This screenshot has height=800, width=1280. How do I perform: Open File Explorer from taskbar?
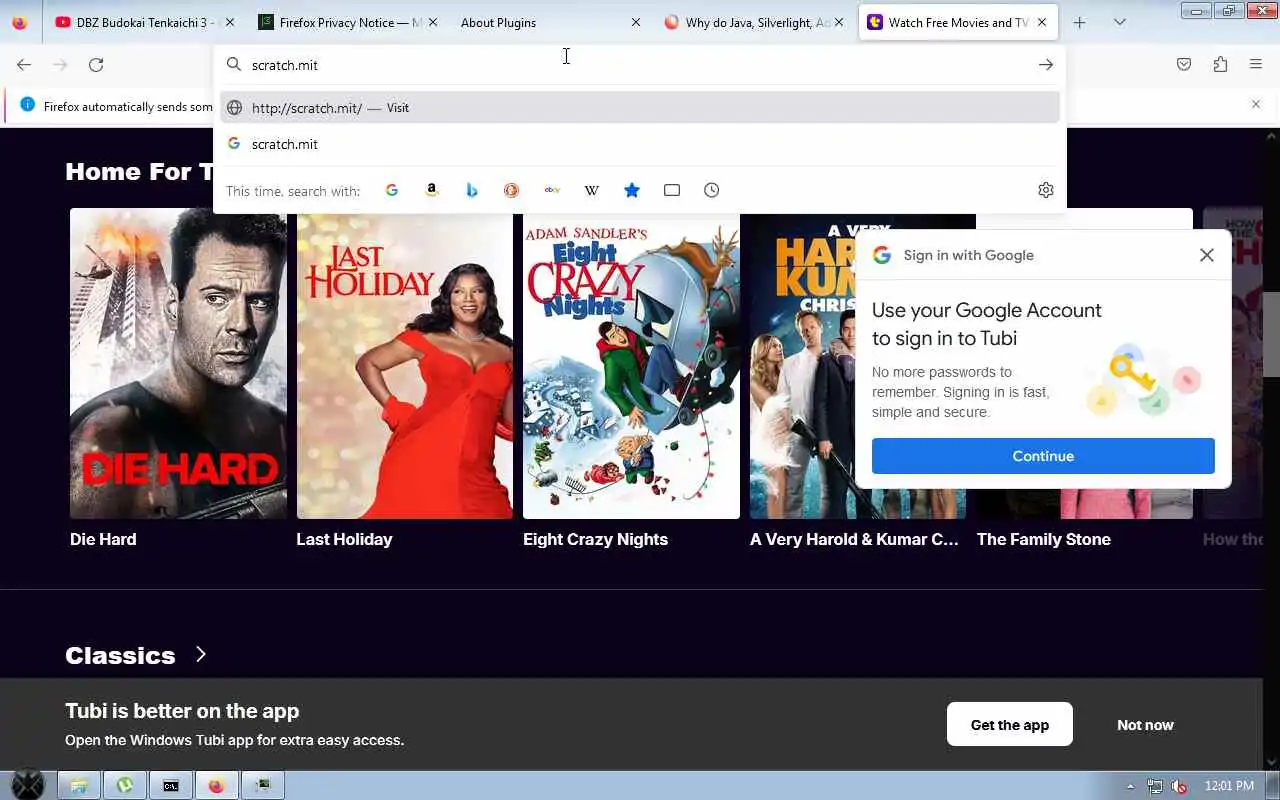[x=78, y=785]
